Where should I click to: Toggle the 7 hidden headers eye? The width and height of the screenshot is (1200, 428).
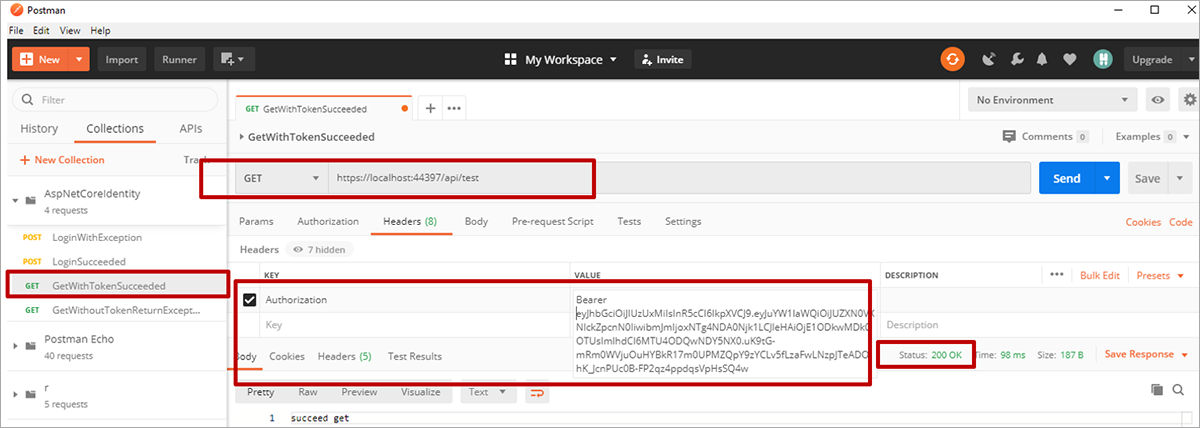299,248
